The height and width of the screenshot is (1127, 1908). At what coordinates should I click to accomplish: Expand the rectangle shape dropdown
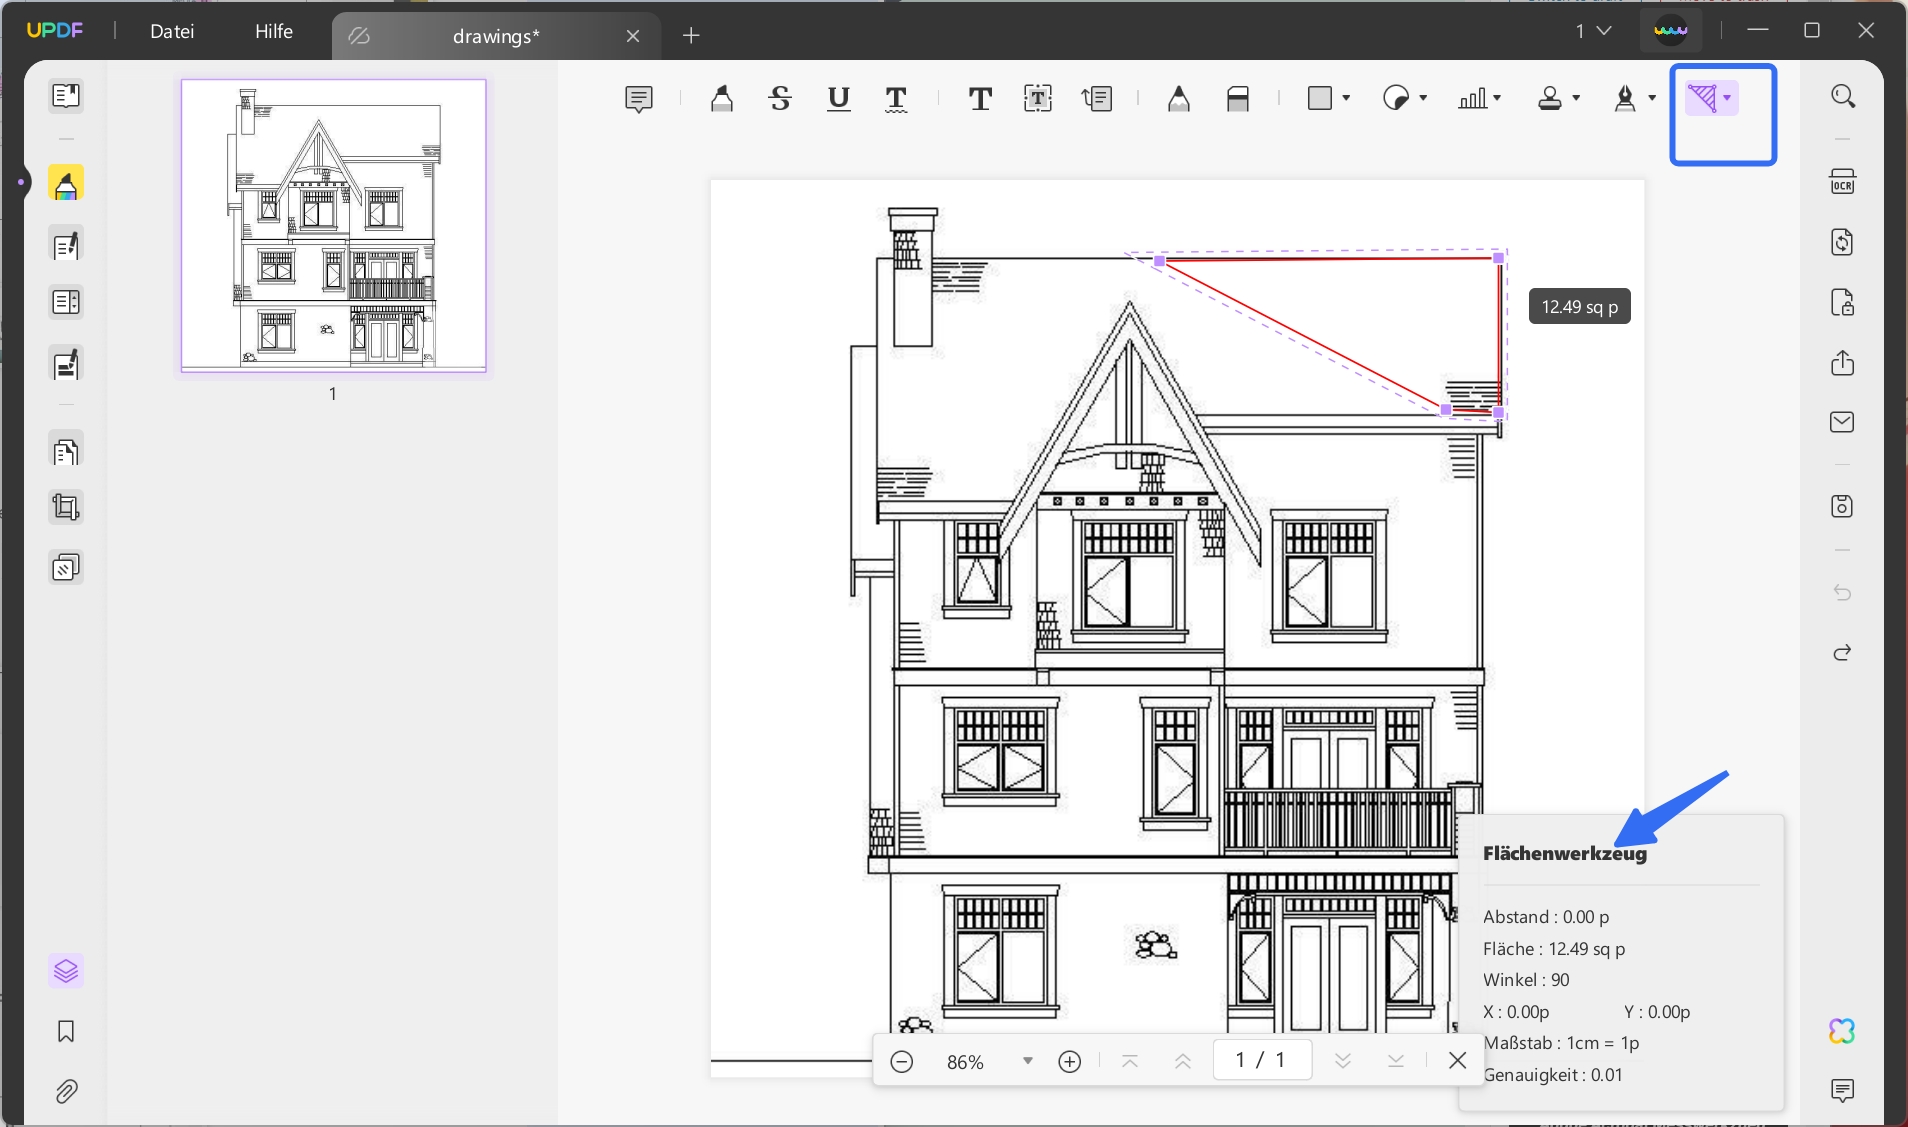(x=1346, y=98)
